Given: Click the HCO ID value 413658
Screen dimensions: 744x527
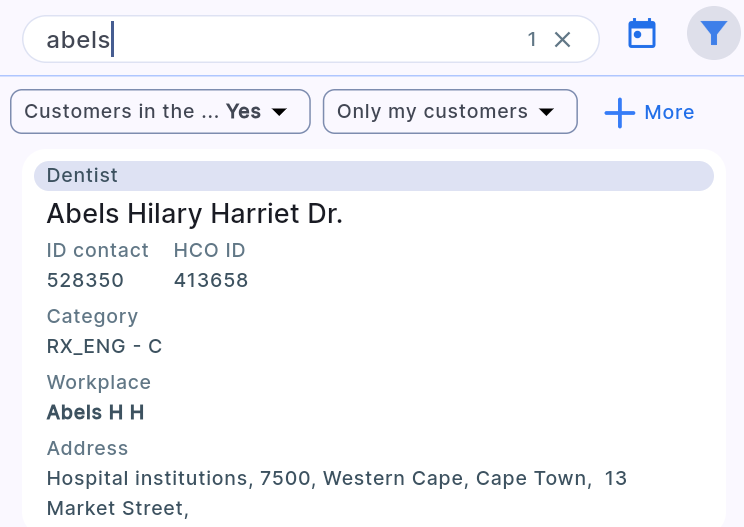Looking at the screenshot, I should [x=211, y=281].
